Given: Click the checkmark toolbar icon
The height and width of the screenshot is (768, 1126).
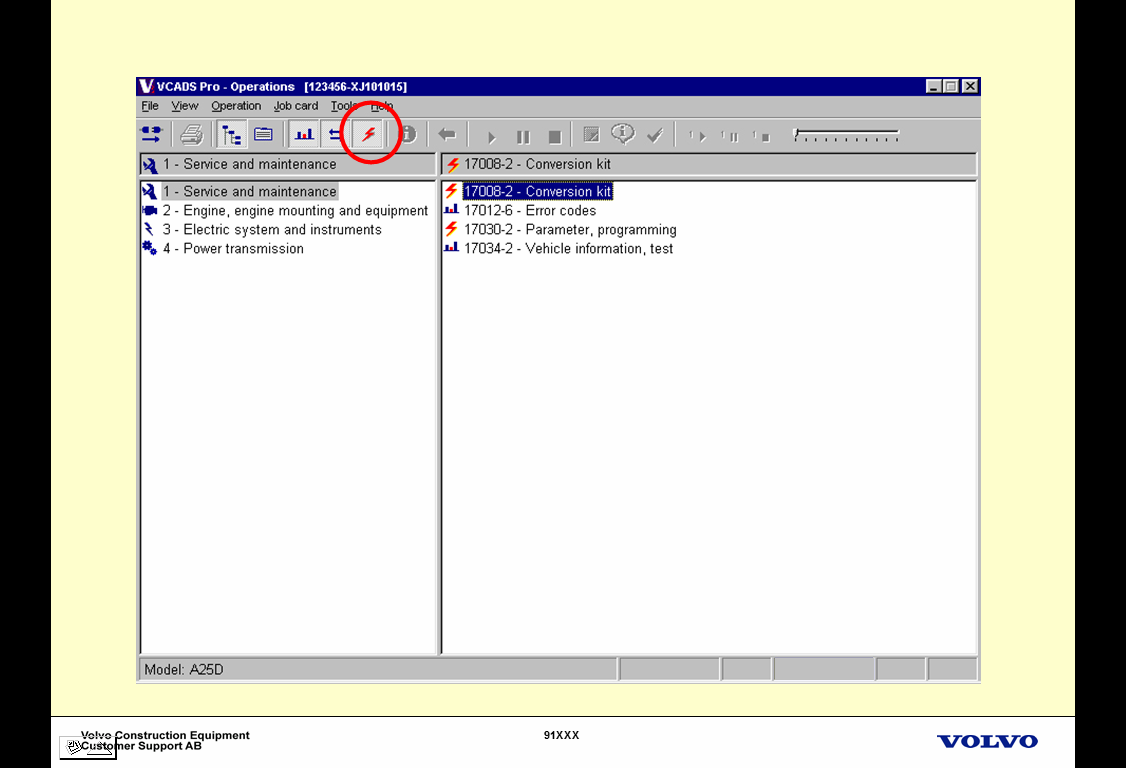Looking at the screenshot, I should pyautogui.click(x=655, y=135).
